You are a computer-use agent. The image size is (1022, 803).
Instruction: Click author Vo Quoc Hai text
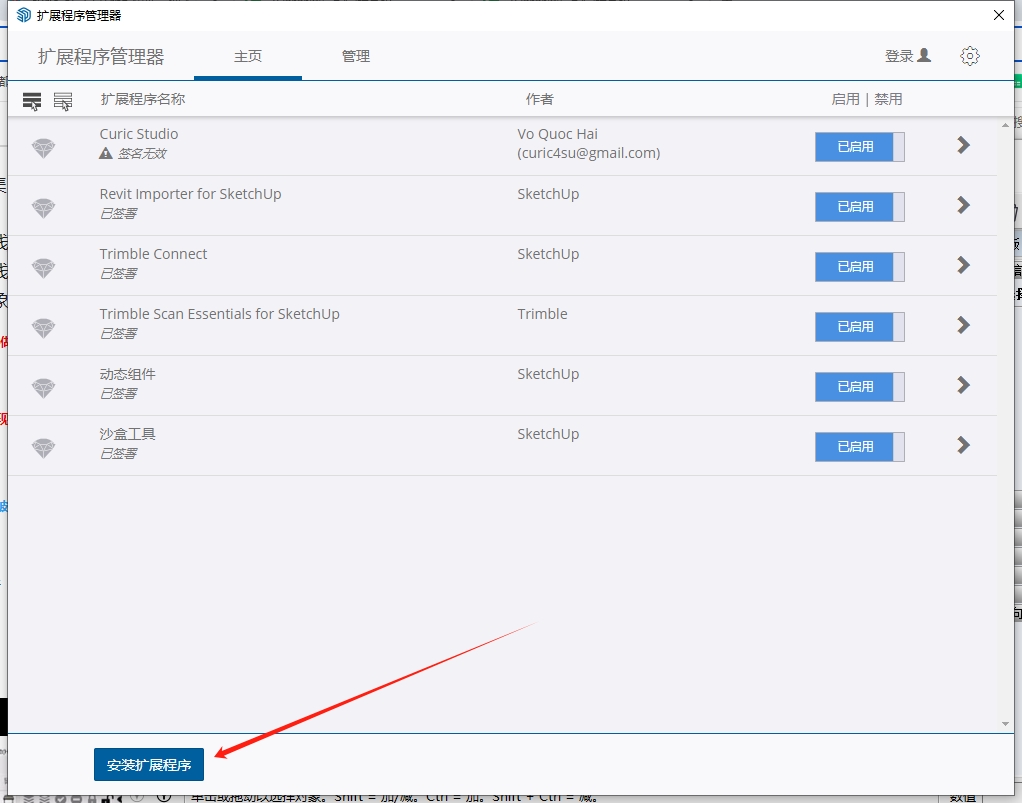[x=557, y=134]
